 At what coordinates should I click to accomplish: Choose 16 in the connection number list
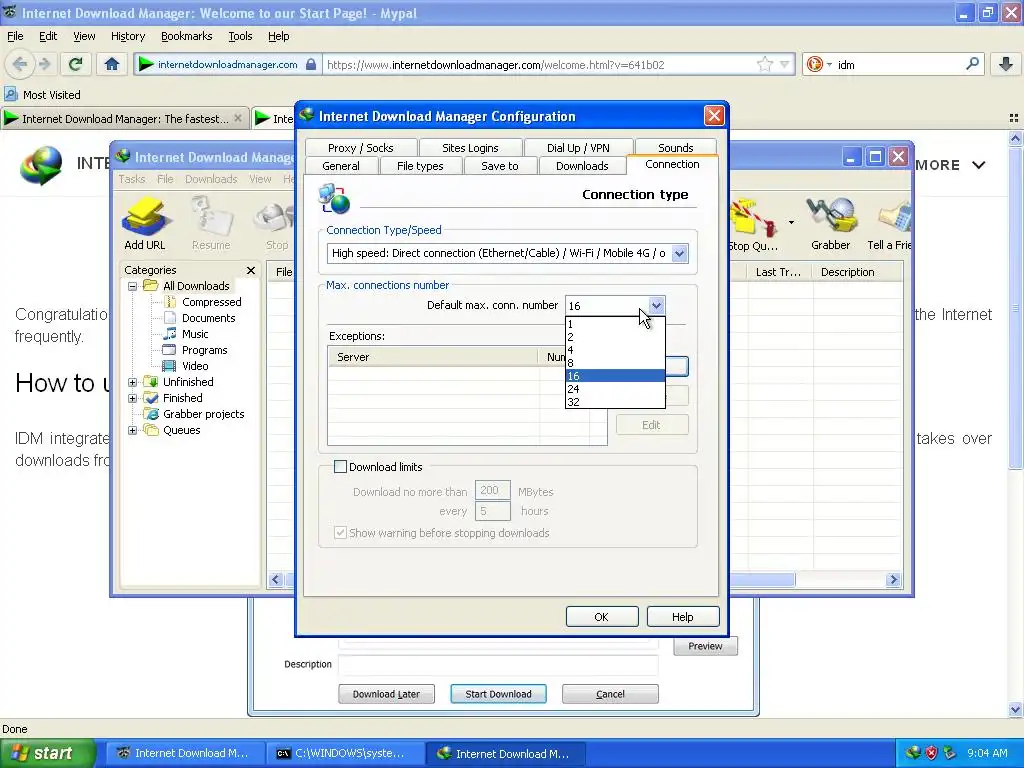(x=615, y=376)
